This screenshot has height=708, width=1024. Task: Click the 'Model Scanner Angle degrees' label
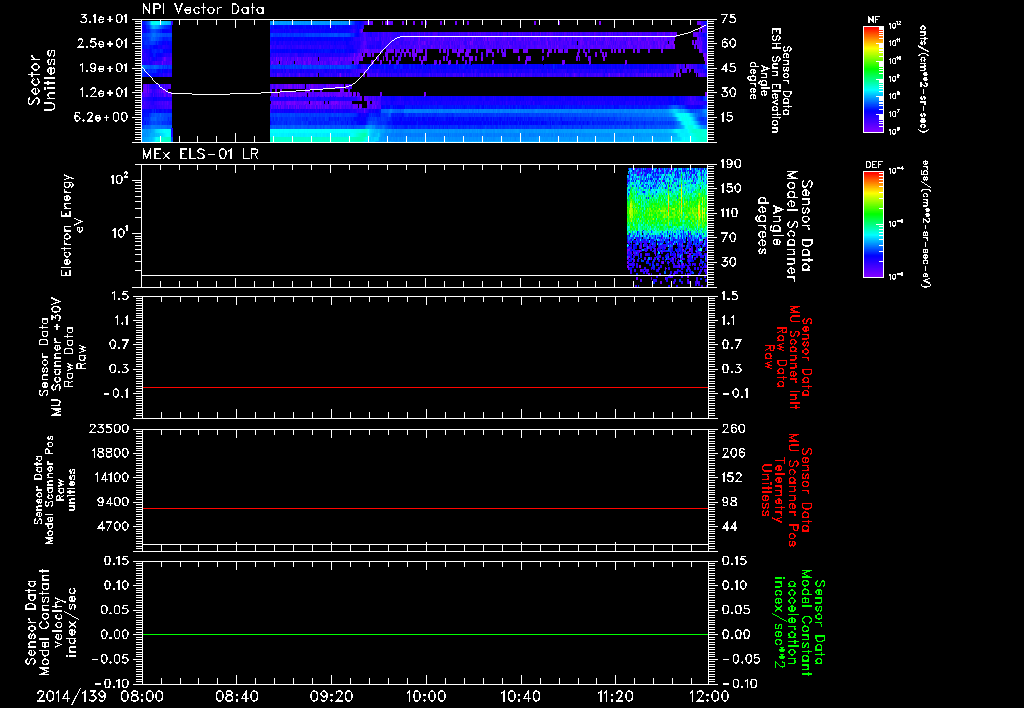point(784,226)
